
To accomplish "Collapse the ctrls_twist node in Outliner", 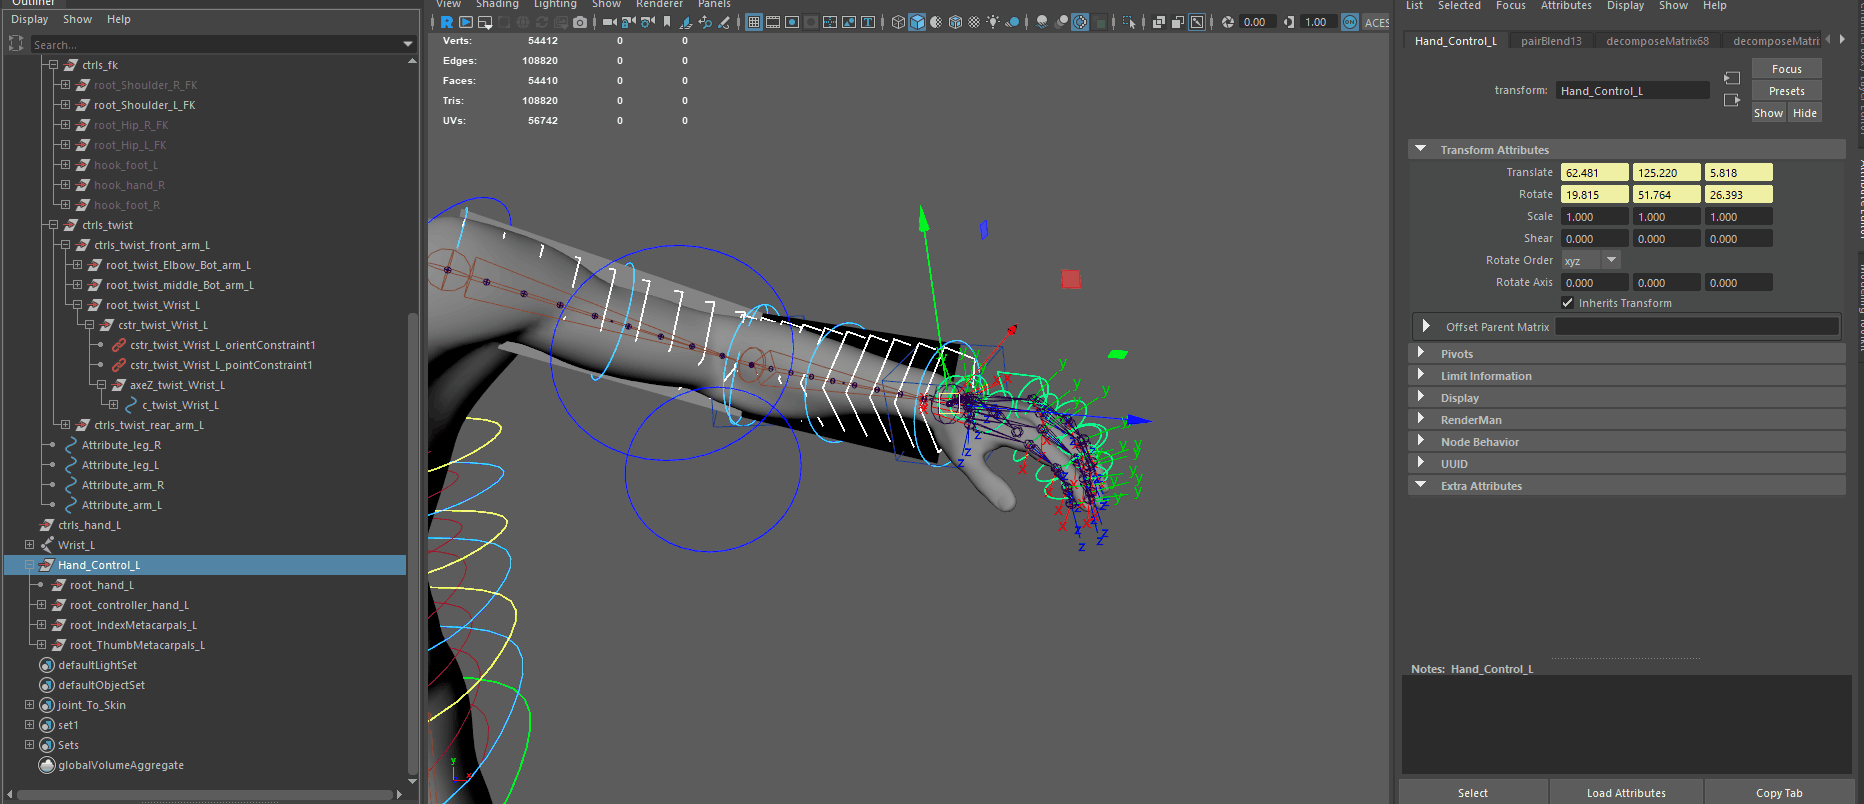I will pyautogui.click(x=53, y=225).
